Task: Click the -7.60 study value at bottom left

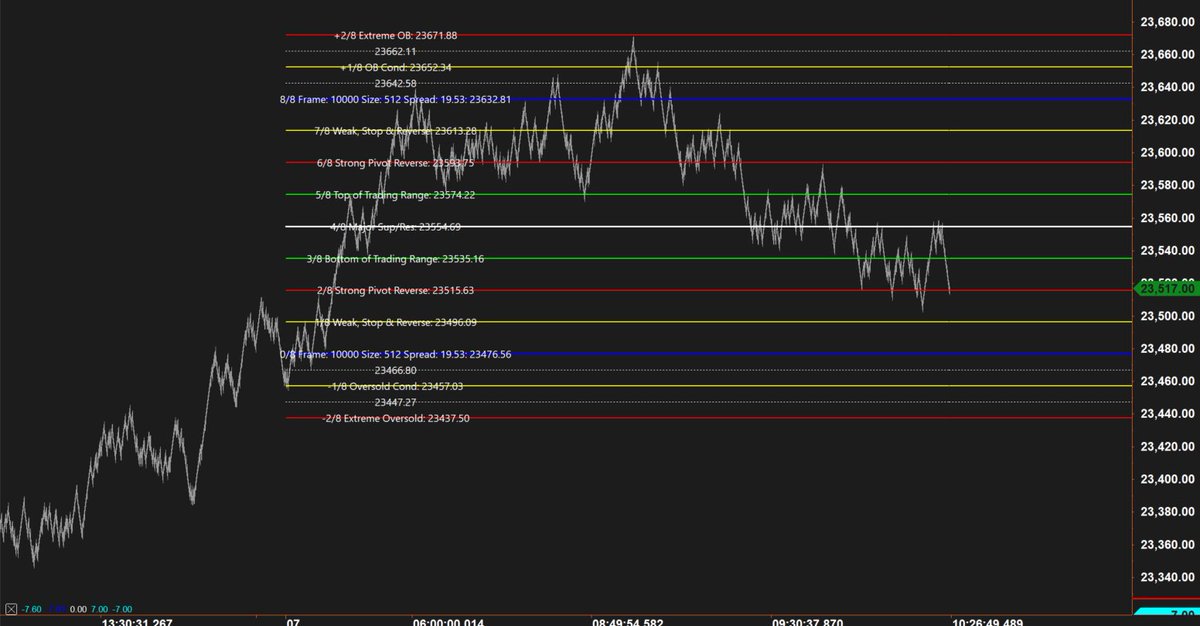Action: pyautogui.click(x=33, y=607)
